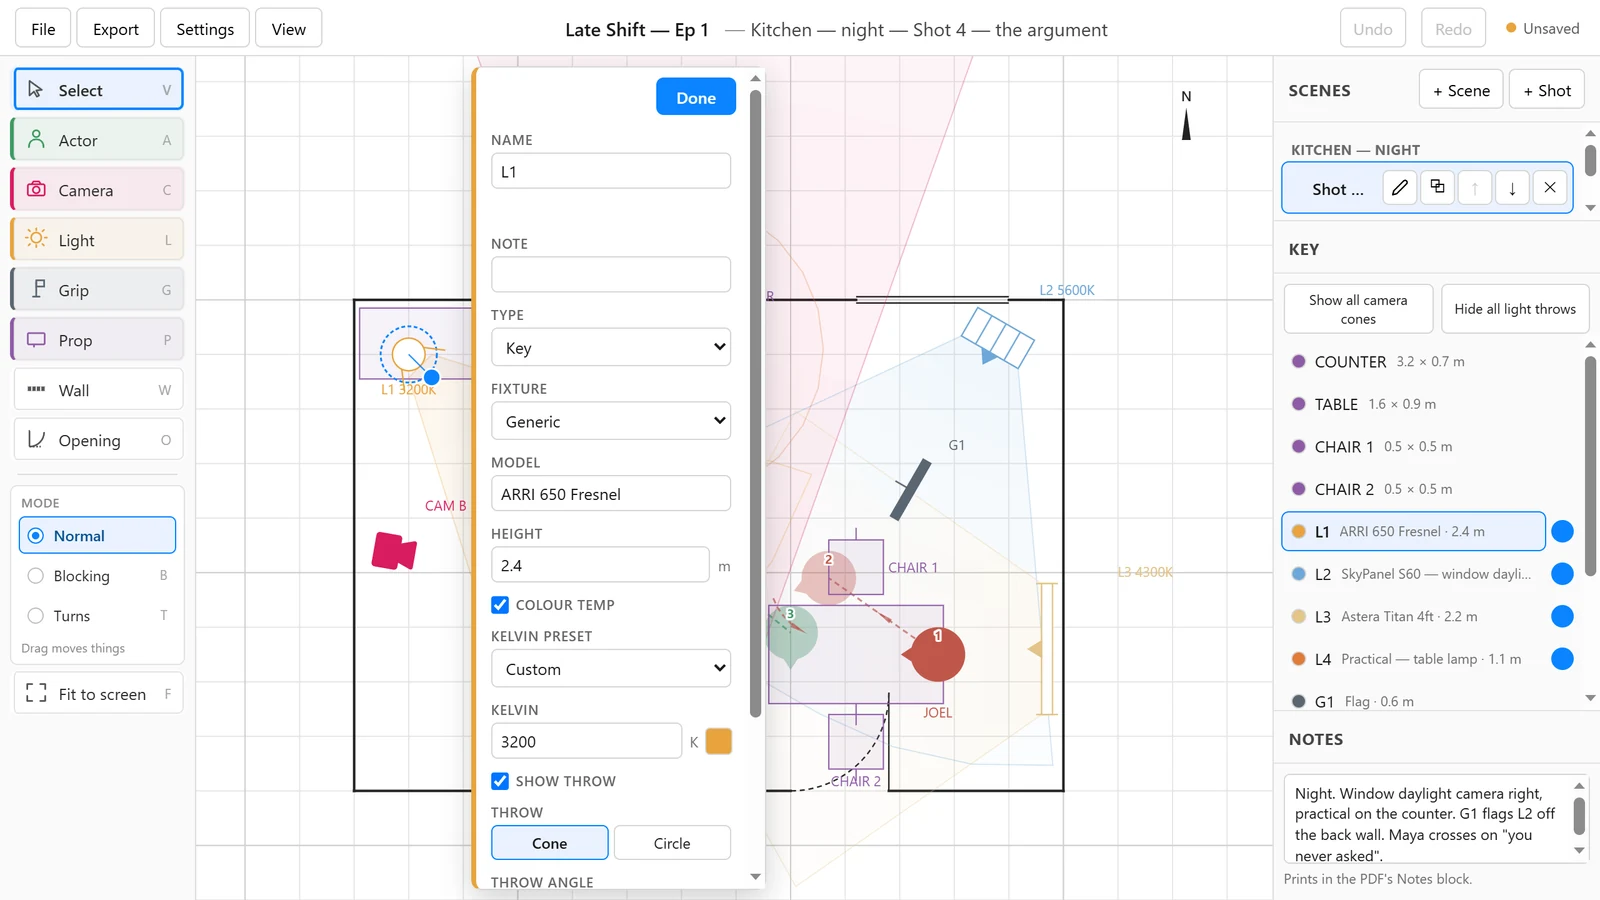1600x900 pixels.
Task: Activate the Light tool sun icon
Action: 36,239
